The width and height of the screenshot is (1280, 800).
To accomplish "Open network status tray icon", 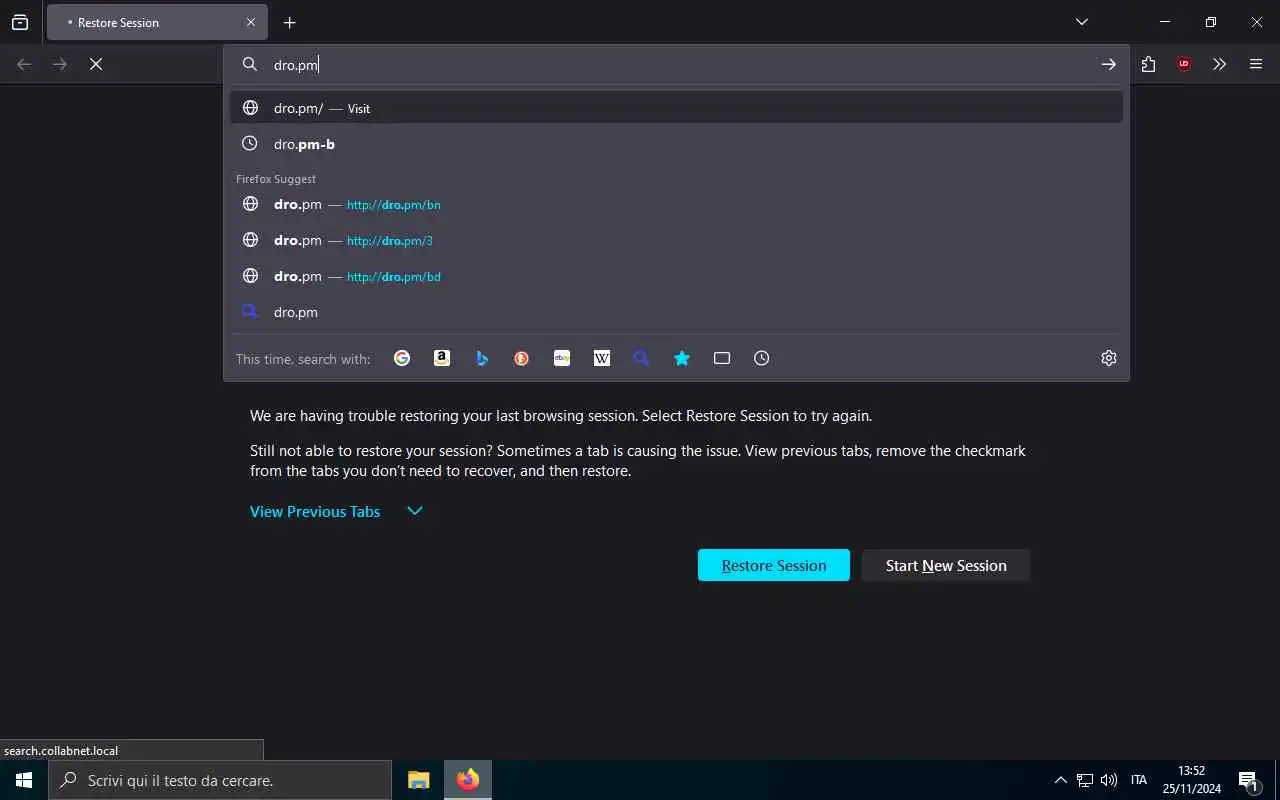I will (x=1085, y=780).
